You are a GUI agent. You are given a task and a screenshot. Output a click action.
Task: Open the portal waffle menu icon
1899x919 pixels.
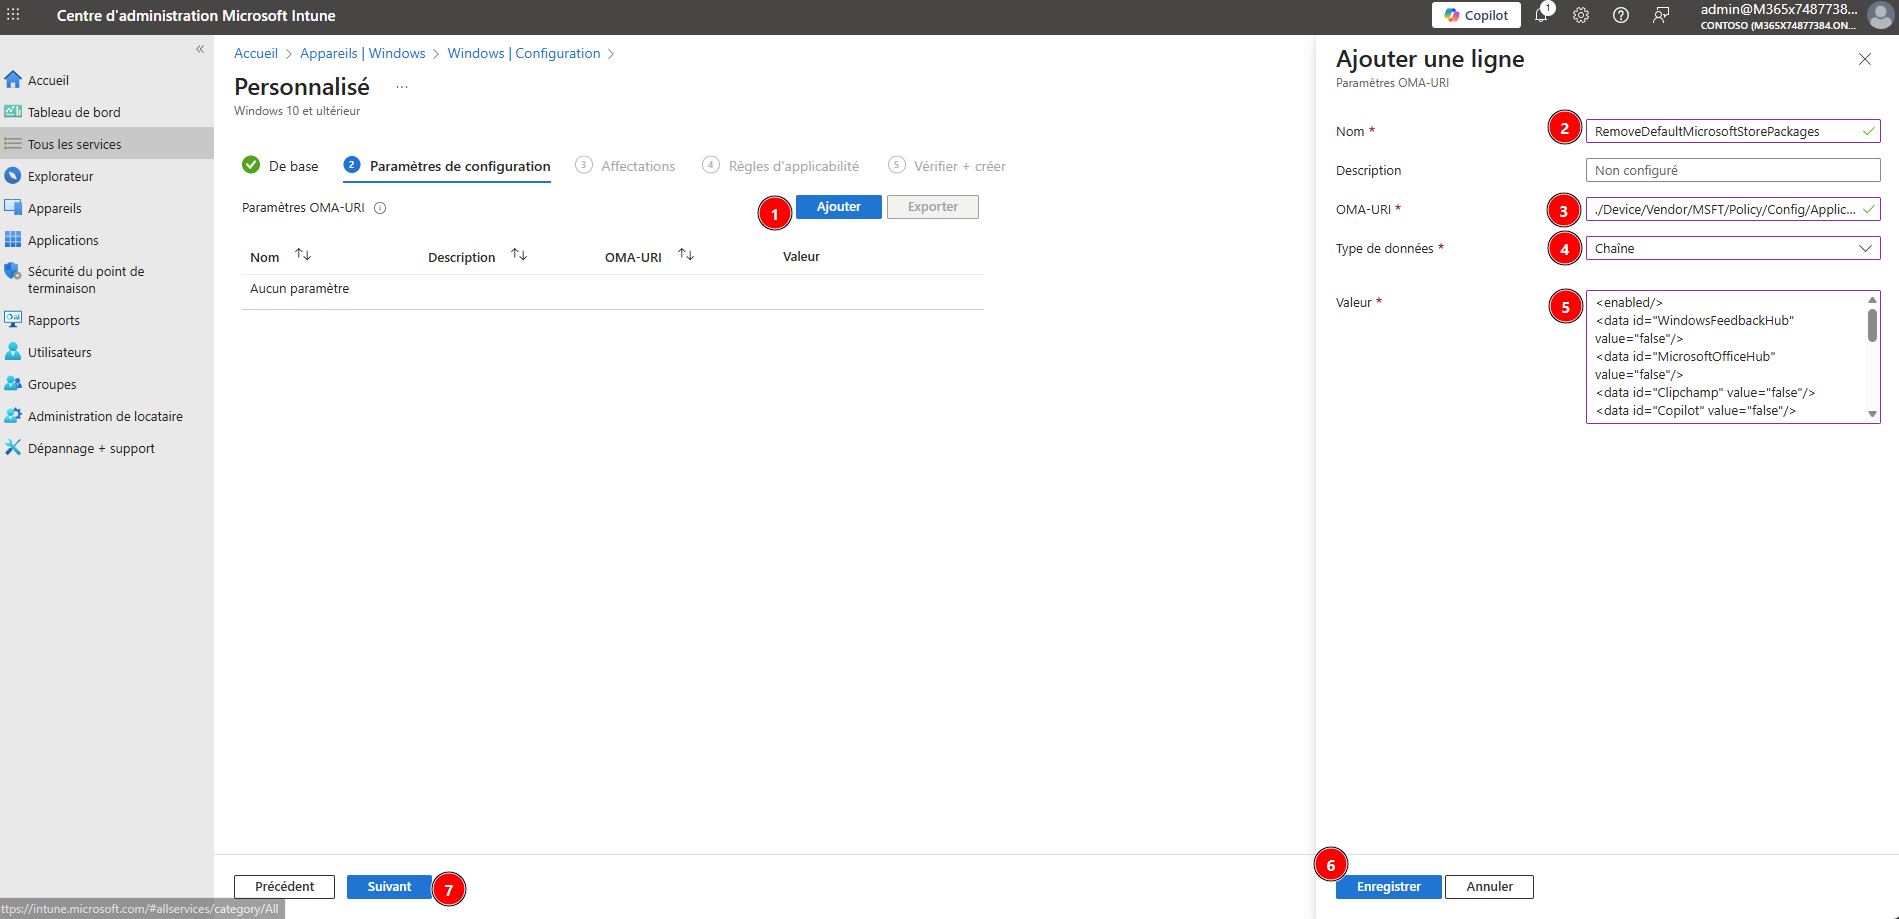pos(13,15)
